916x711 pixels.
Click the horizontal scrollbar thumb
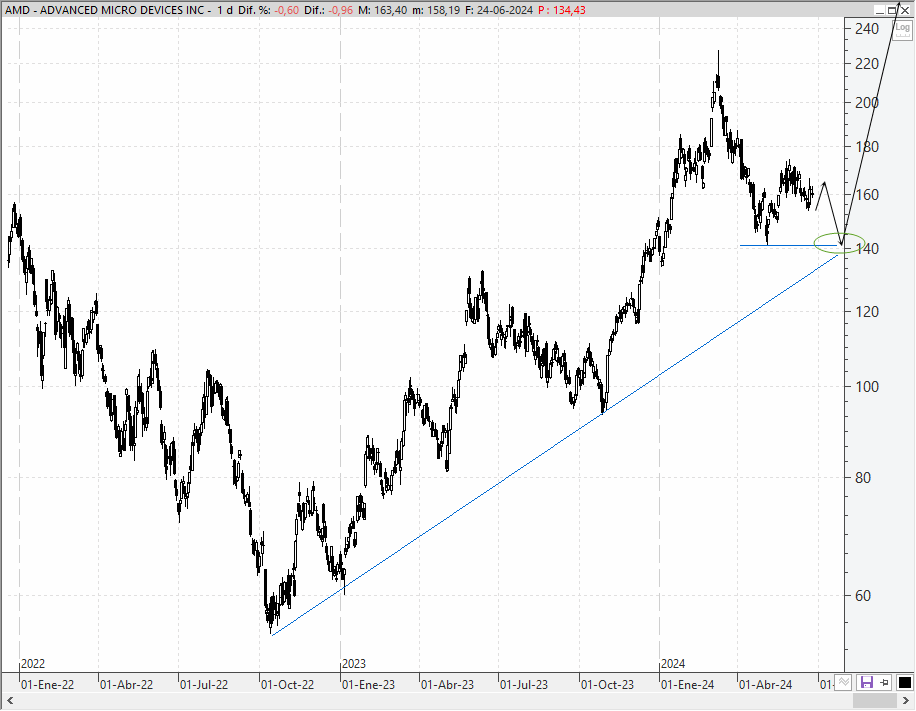click(x=875, y=700)
